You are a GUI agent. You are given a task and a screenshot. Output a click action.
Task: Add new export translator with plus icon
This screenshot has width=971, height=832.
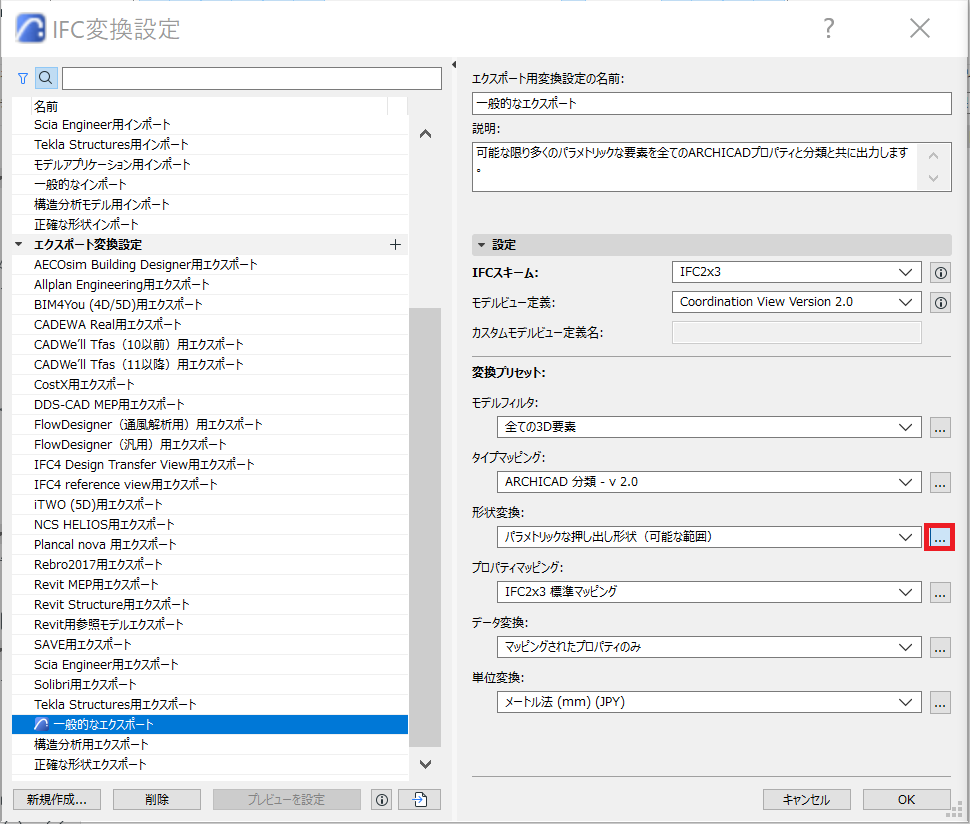pyautogui.click(x=396, y=245)
